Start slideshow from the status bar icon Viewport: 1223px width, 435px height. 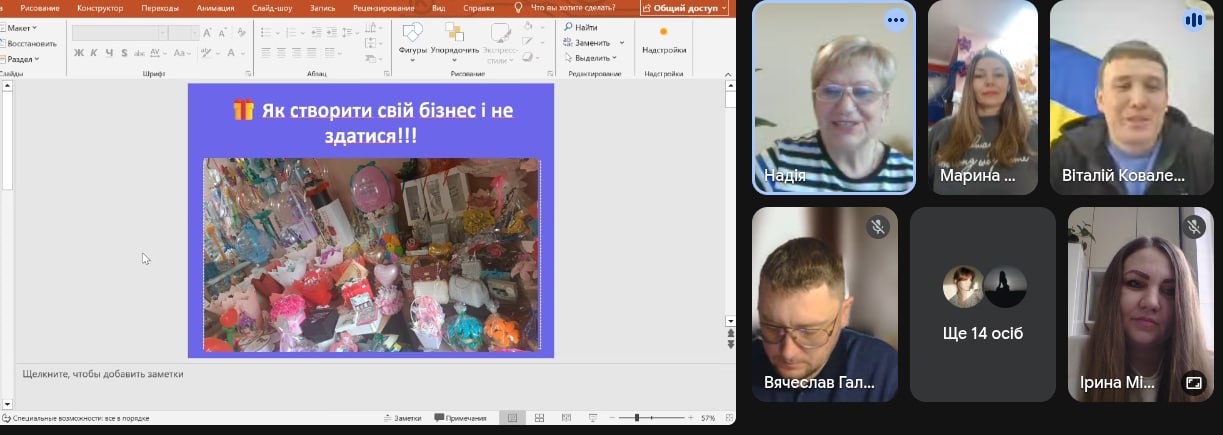pos(592,418)
